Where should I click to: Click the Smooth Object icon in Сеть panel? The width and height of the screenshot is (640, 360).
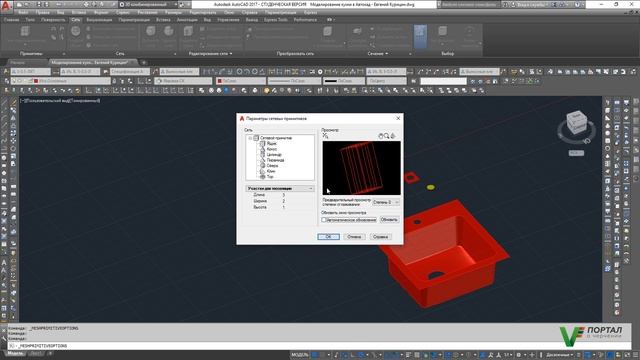coord(76,32)
